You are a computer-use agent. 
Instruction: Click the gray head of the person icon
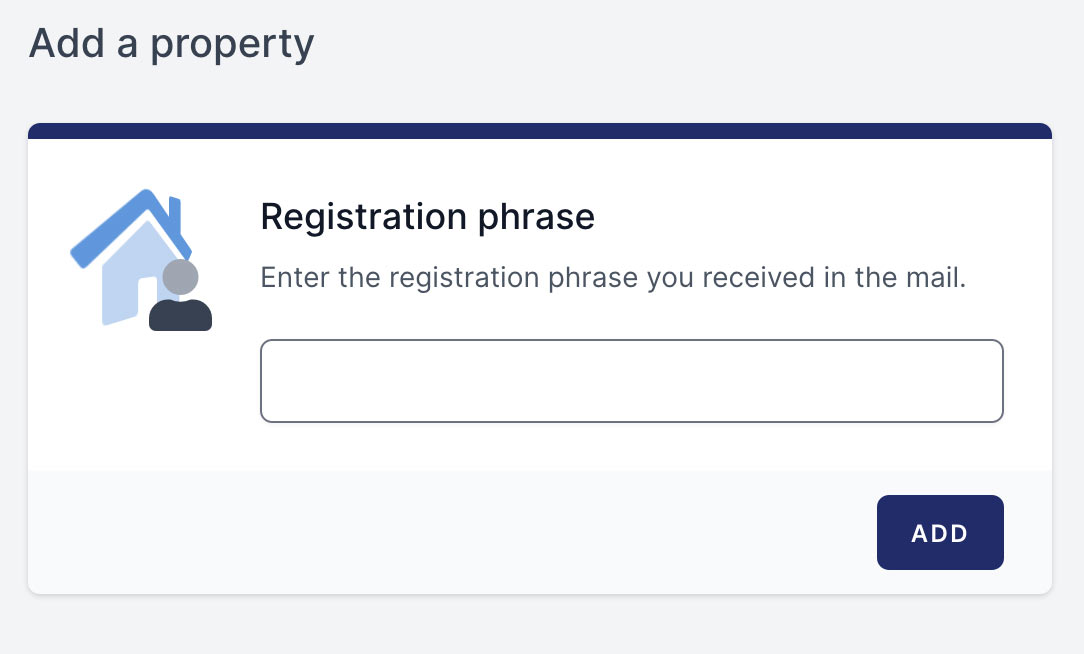(x=180, y=277)
